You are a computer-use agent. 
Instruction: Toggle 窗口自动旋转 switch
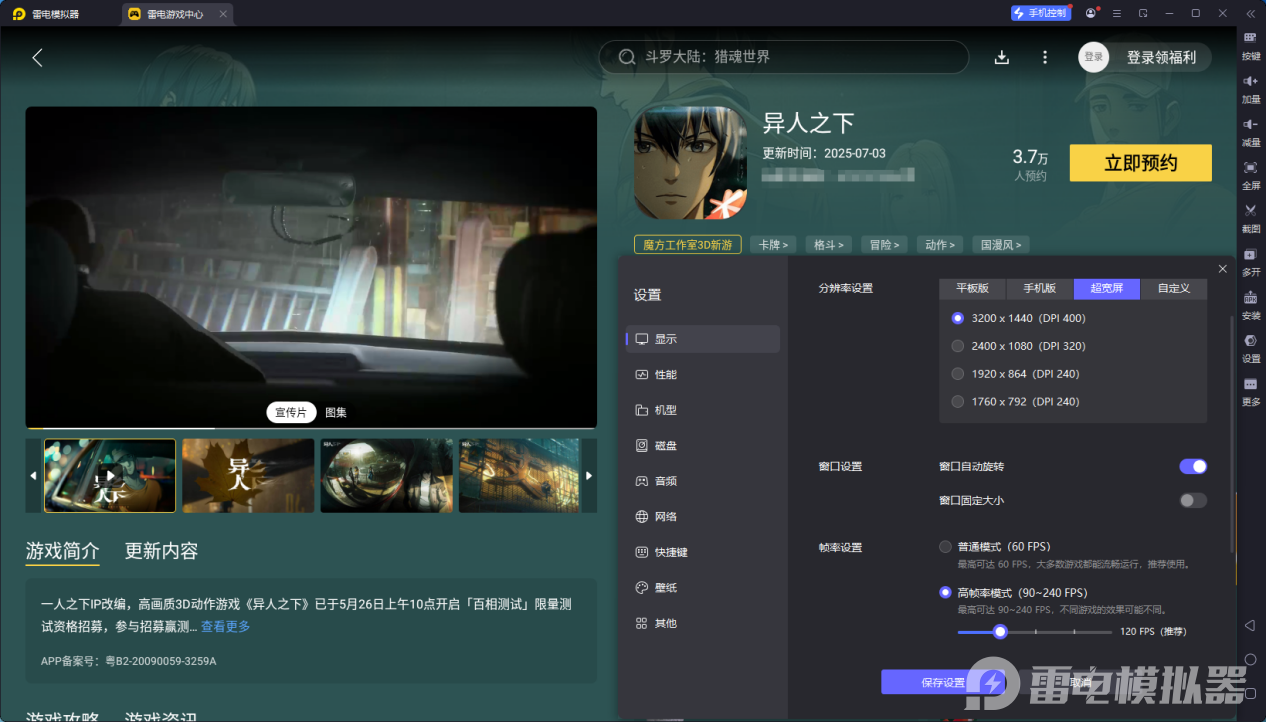tap(1193, 466)
